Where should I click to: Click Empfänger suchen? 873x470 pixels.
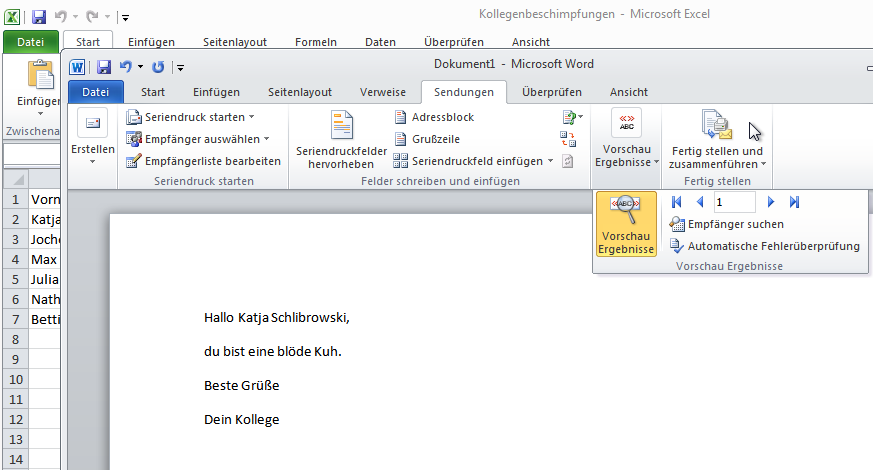click(727, 224)
